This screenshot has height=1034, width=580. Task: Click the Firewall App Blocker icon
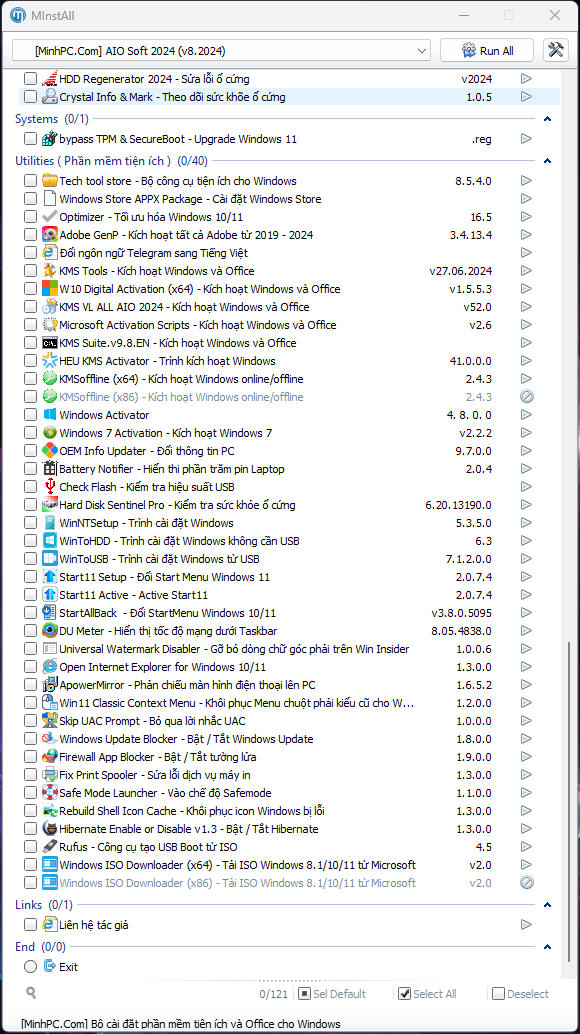(49, 757)
